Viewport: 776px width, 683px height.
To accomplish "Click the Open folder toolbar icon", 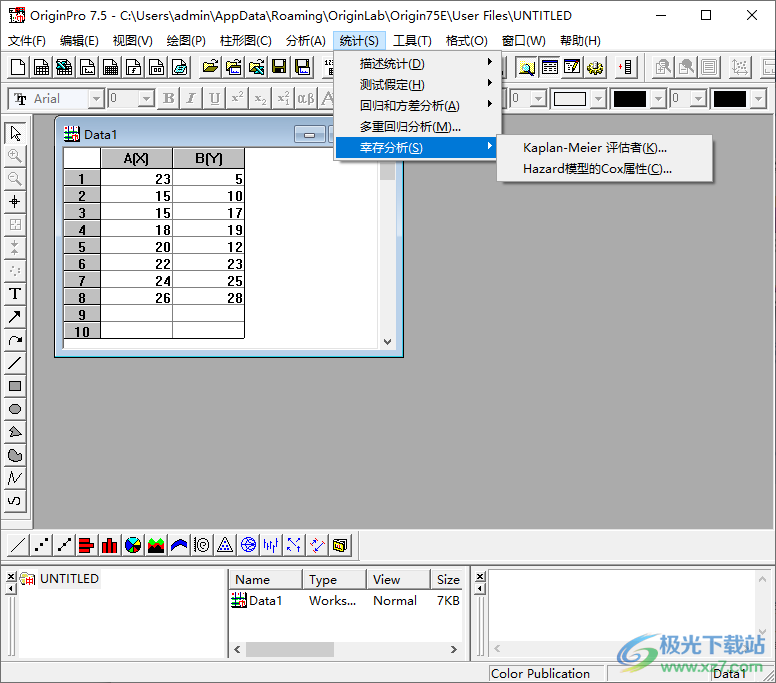I will [x=210, y=67].
